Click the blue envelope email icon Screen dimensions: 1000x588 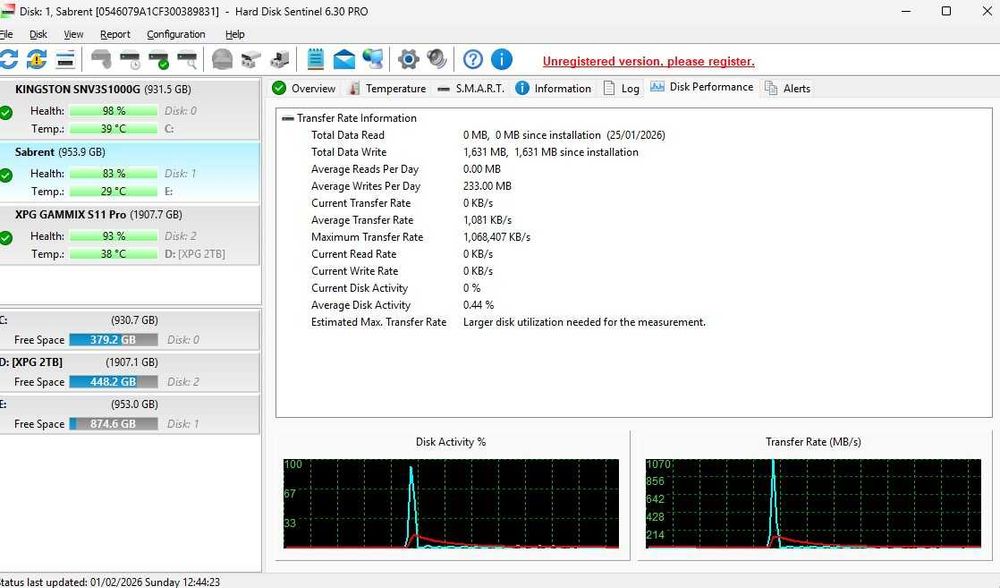344,59
